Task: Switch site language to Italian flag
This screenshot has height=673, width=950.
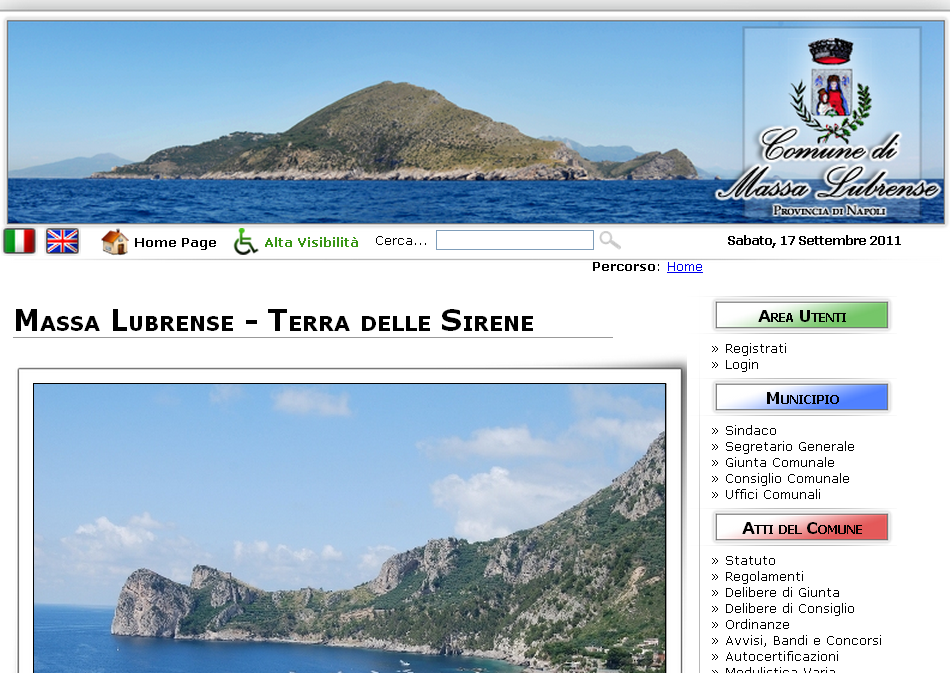Action: coord(19,241)
